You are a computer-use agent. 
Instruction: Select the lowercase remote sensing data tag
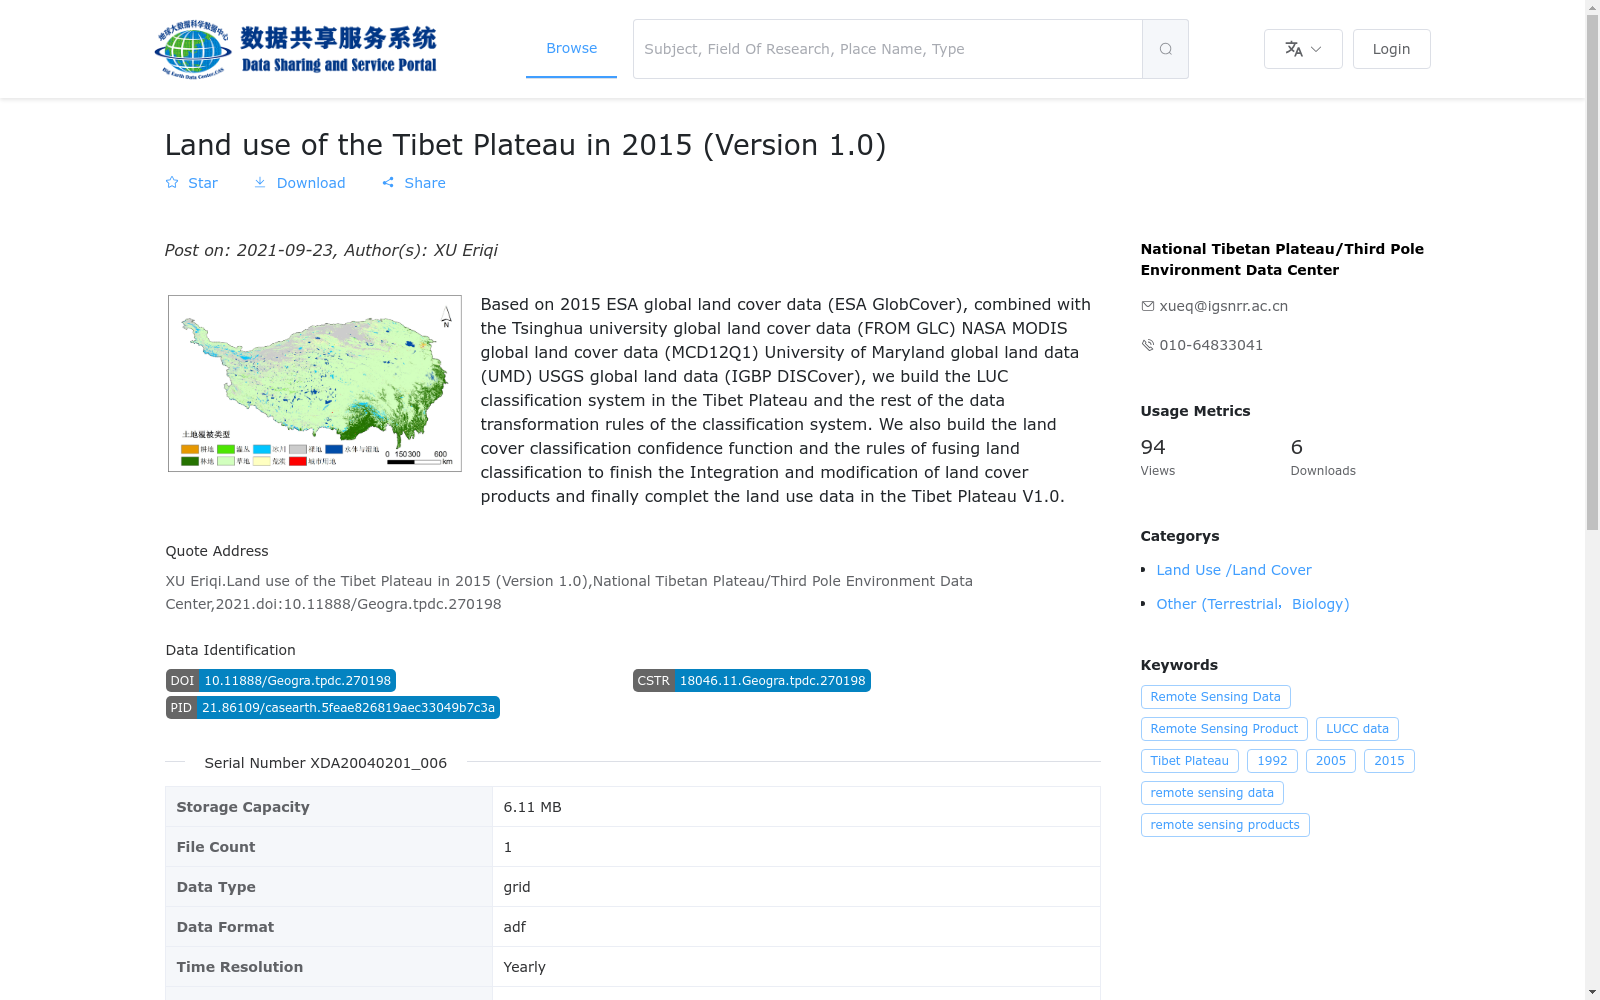pyautogui.click(x=1212, y=793)
